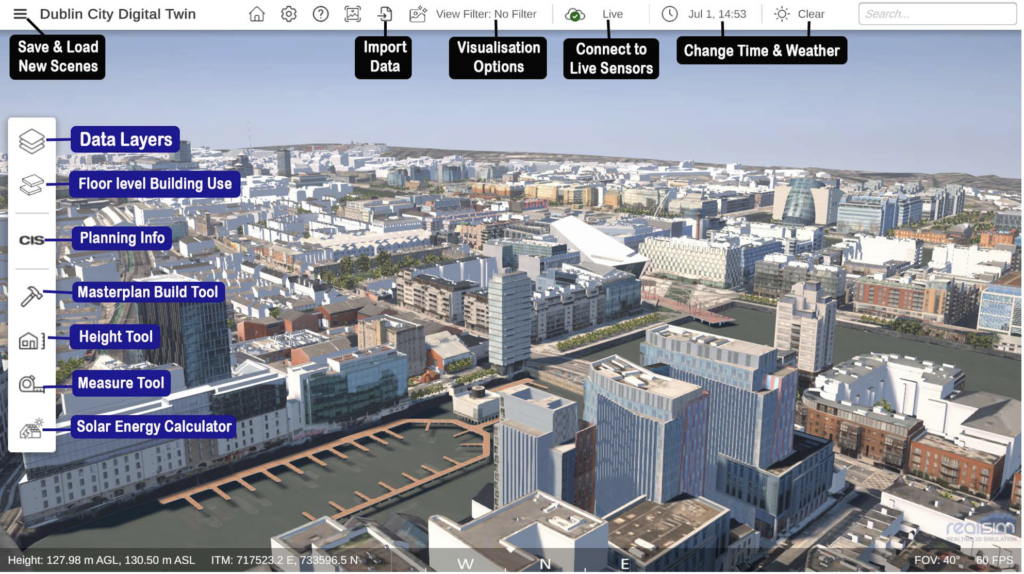Open Floor level Building Use icon
This screenshot has width=1024, height=574.
coord(31,185)
